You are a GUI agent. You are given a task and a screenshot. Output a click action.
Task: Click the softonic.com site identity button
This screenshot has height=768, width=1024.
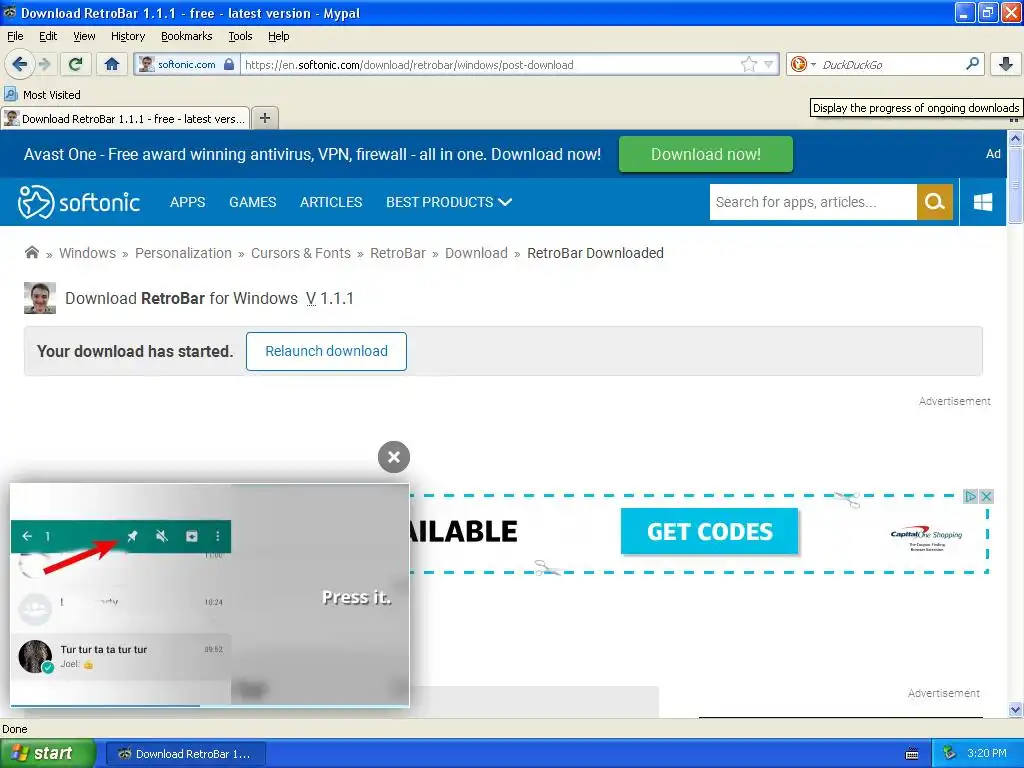click(x=187, y=64)
